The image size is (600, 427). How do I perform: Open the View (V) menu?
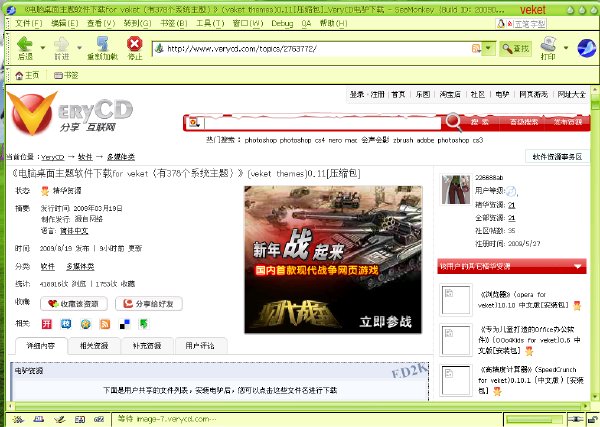pos(101,23)
